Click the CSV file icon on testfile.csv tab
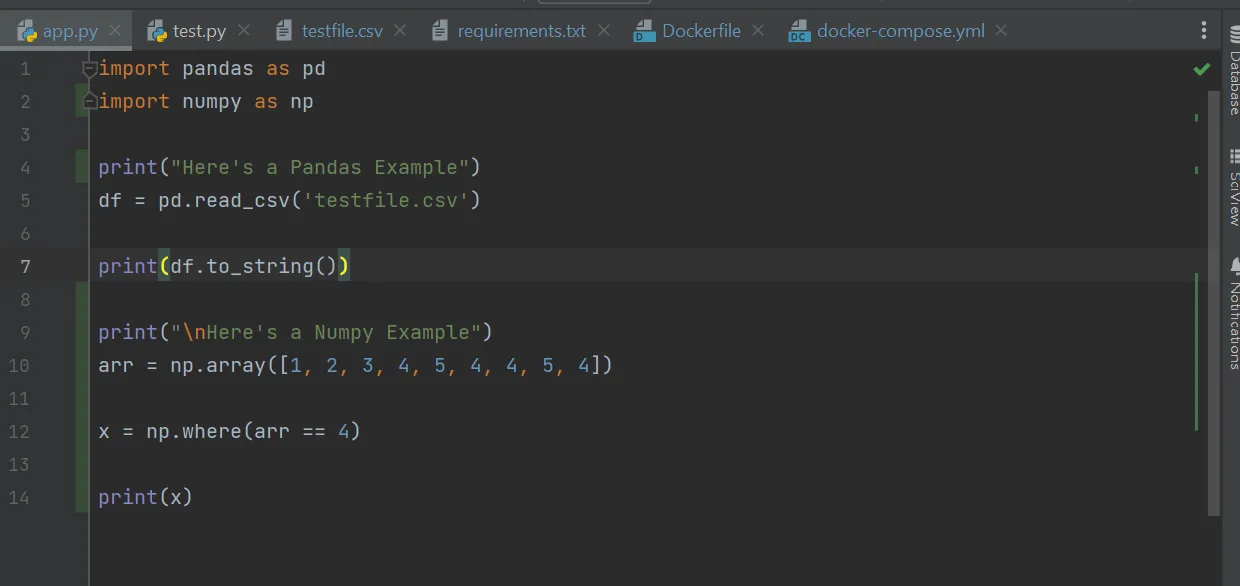This screenshot has height=586, width=1240. coord(284,31)
